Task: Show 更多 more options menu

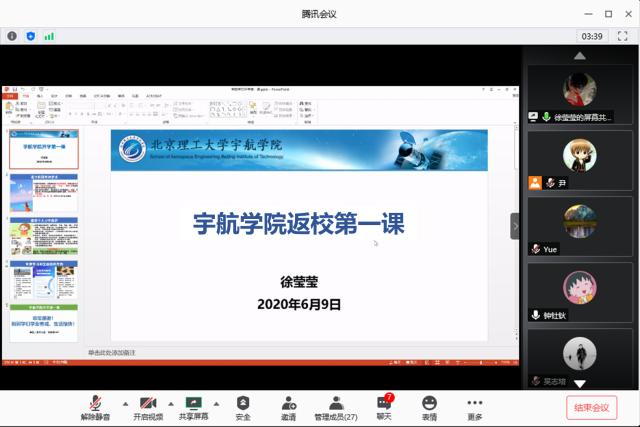Action: point(475,406)
